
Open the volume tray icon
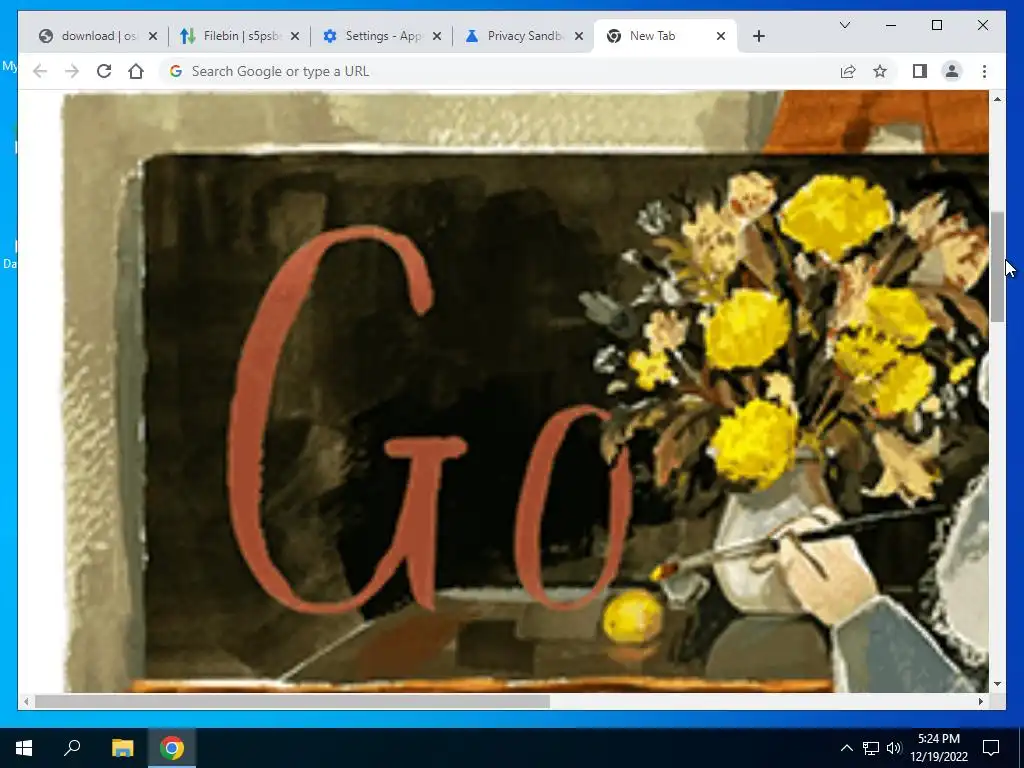tap(894, 748)
